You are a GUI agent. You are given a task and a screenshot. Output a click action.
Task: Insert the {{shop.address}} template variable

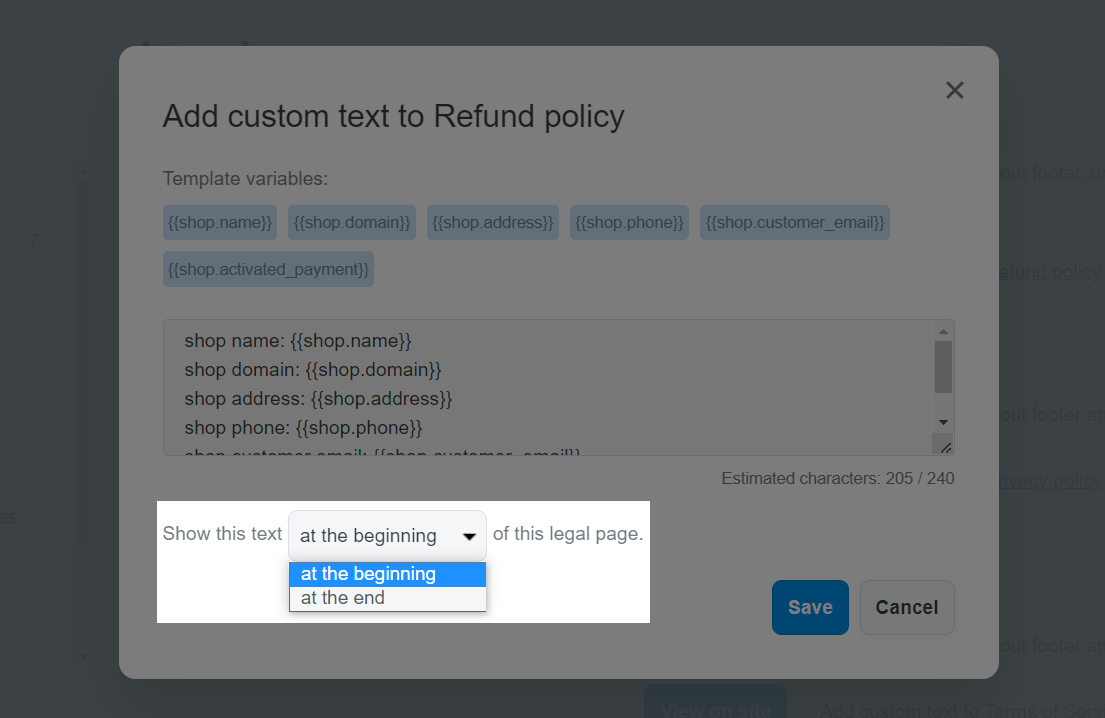493,223
